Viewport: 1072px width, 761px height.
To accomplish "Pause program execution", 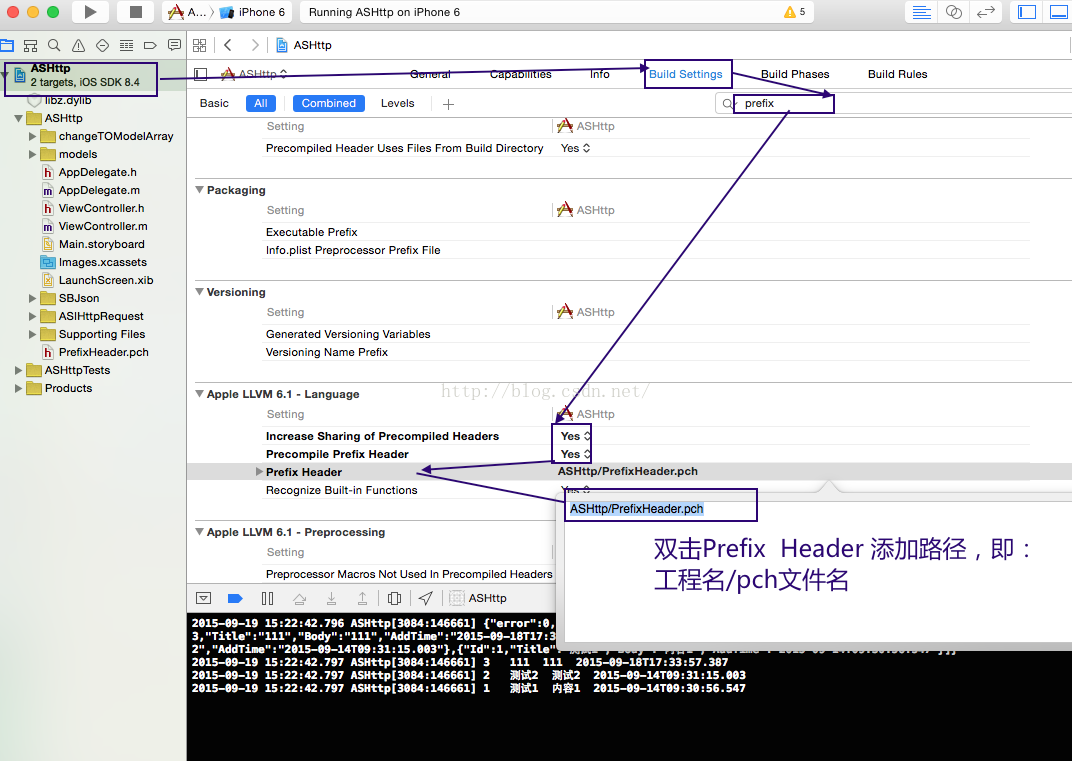I will click(x=267, y=598).
